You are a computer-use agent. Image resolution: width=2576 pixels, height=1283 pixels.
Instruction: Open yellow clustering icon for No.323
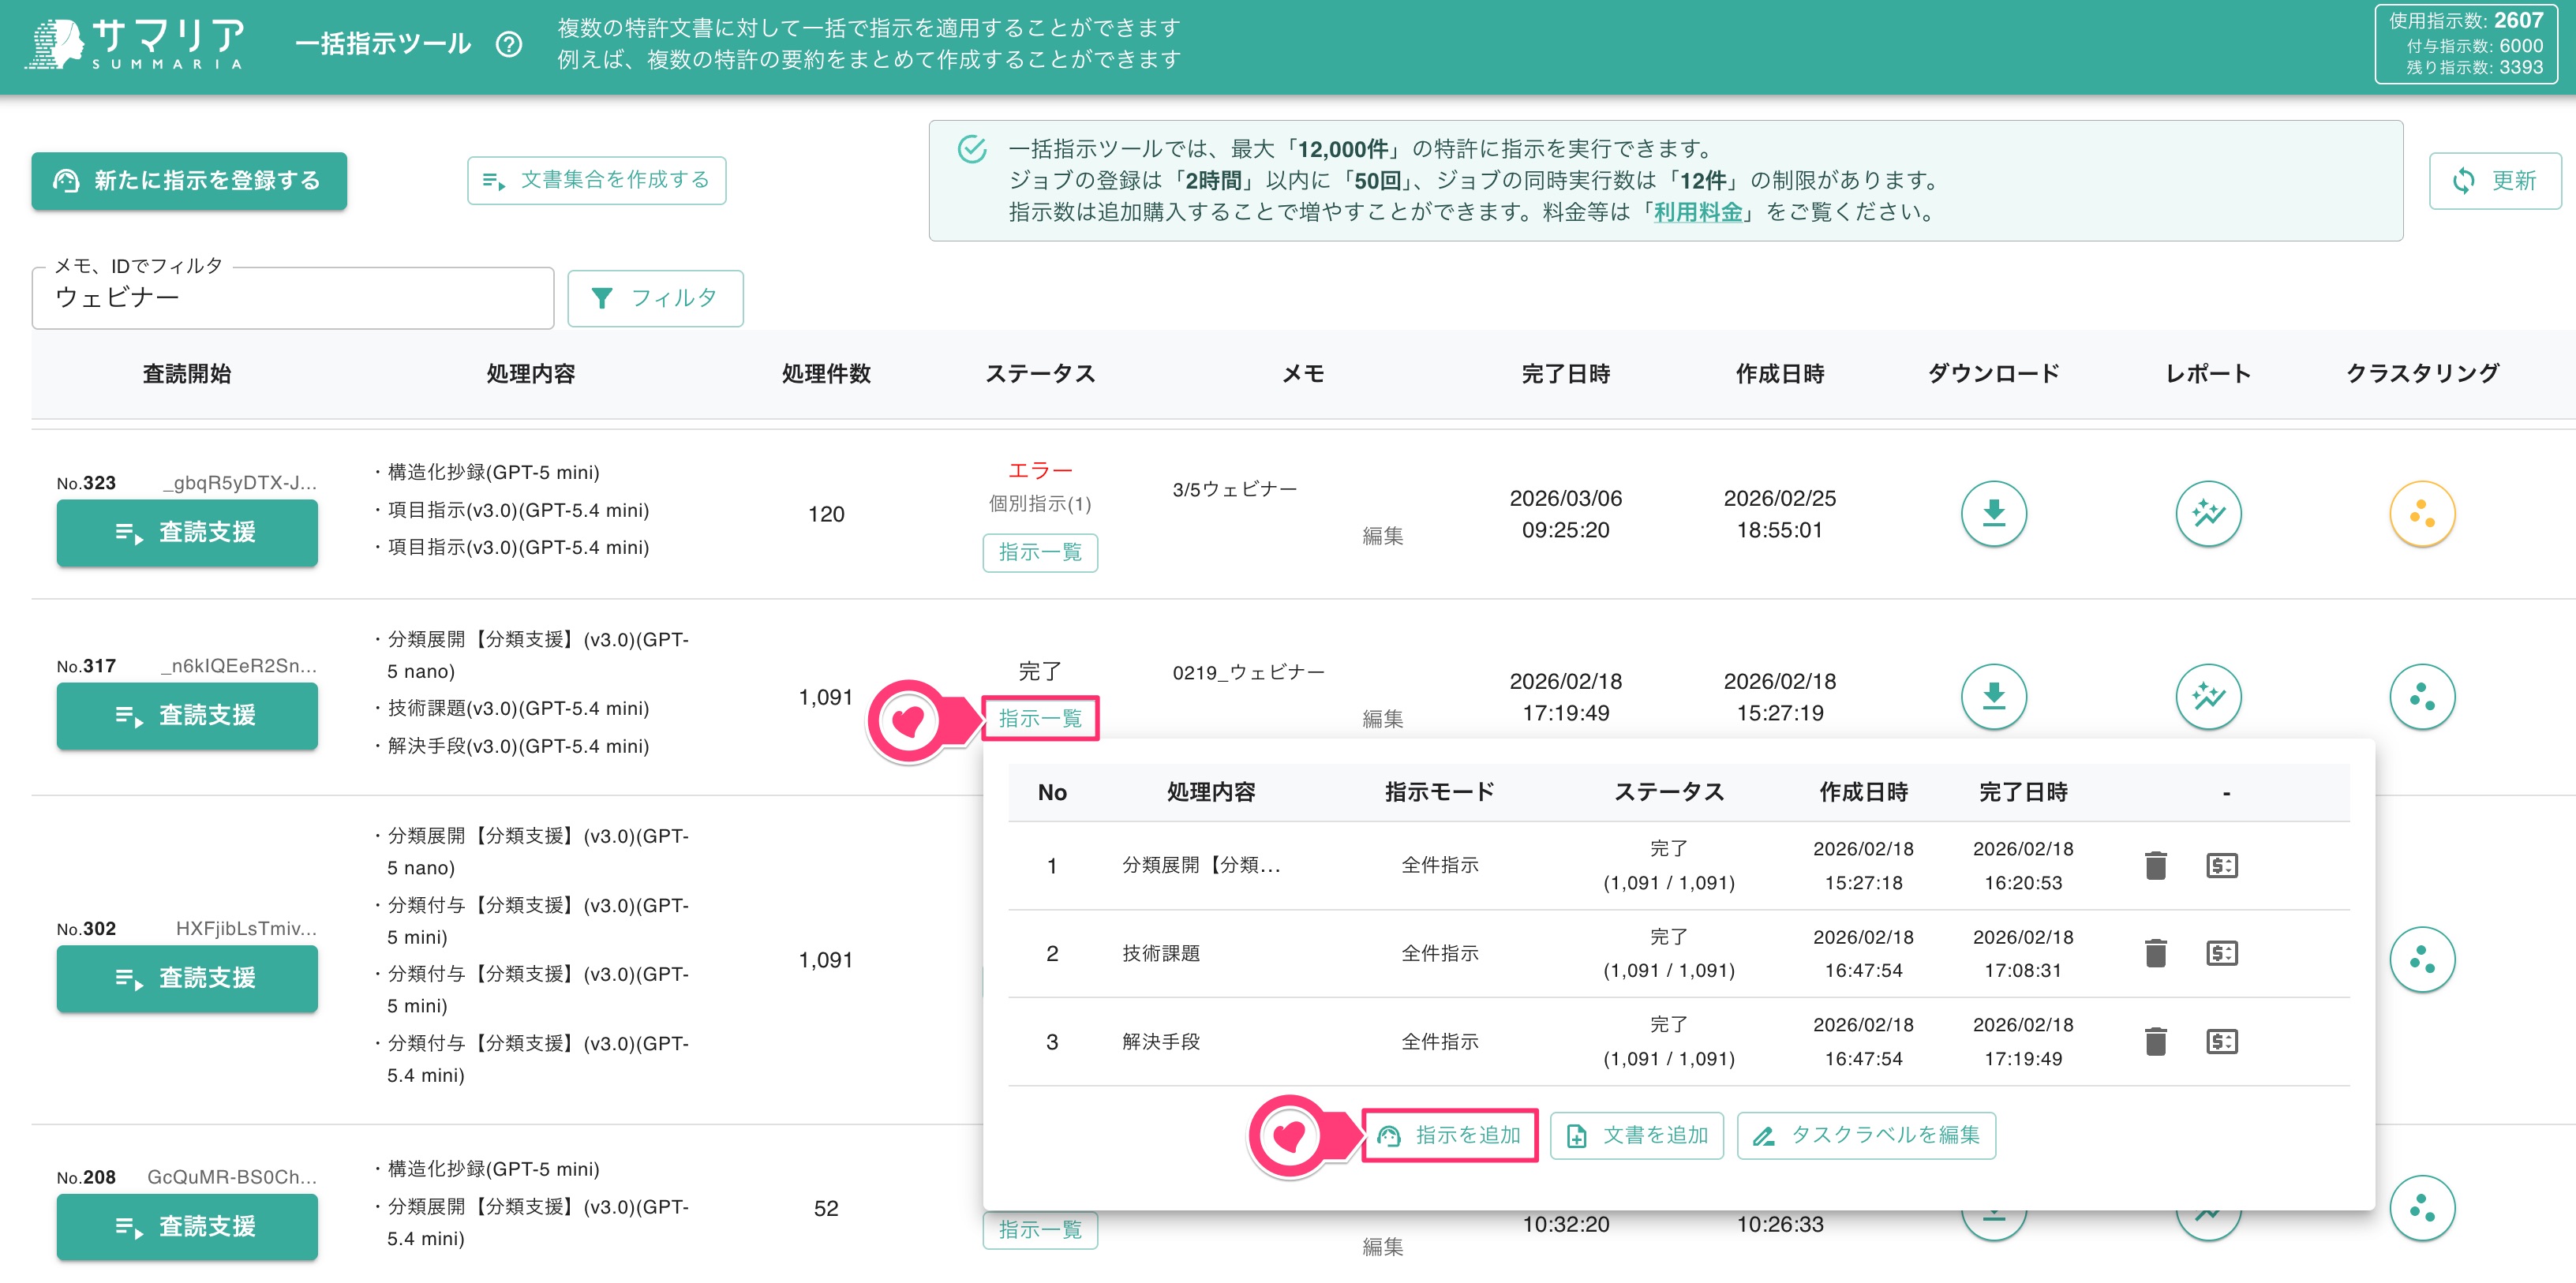pos(2422,514)
